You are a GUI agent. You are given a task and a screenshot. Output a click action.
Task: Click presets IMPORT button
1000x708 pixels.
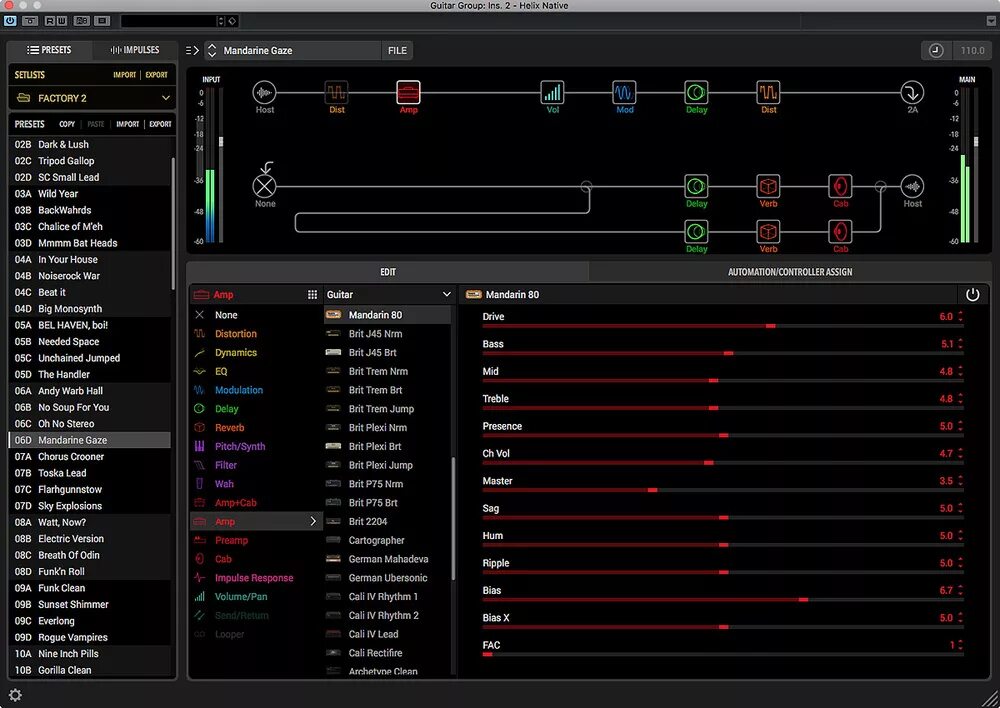[128, 124]
